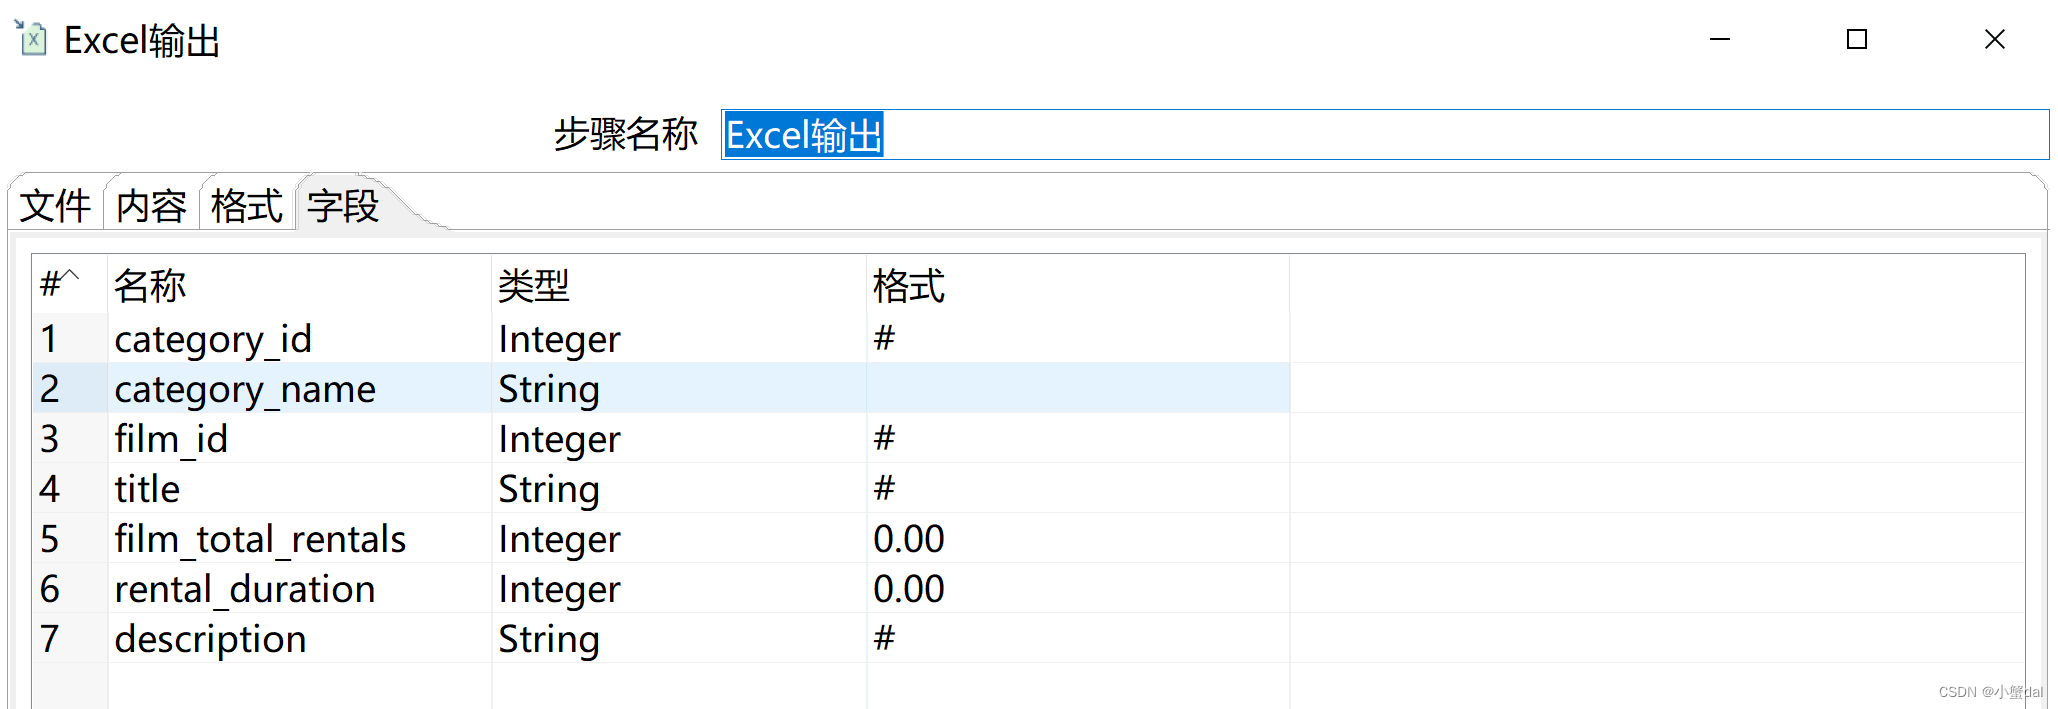Click the Integer type of film_id

point(679,438)
